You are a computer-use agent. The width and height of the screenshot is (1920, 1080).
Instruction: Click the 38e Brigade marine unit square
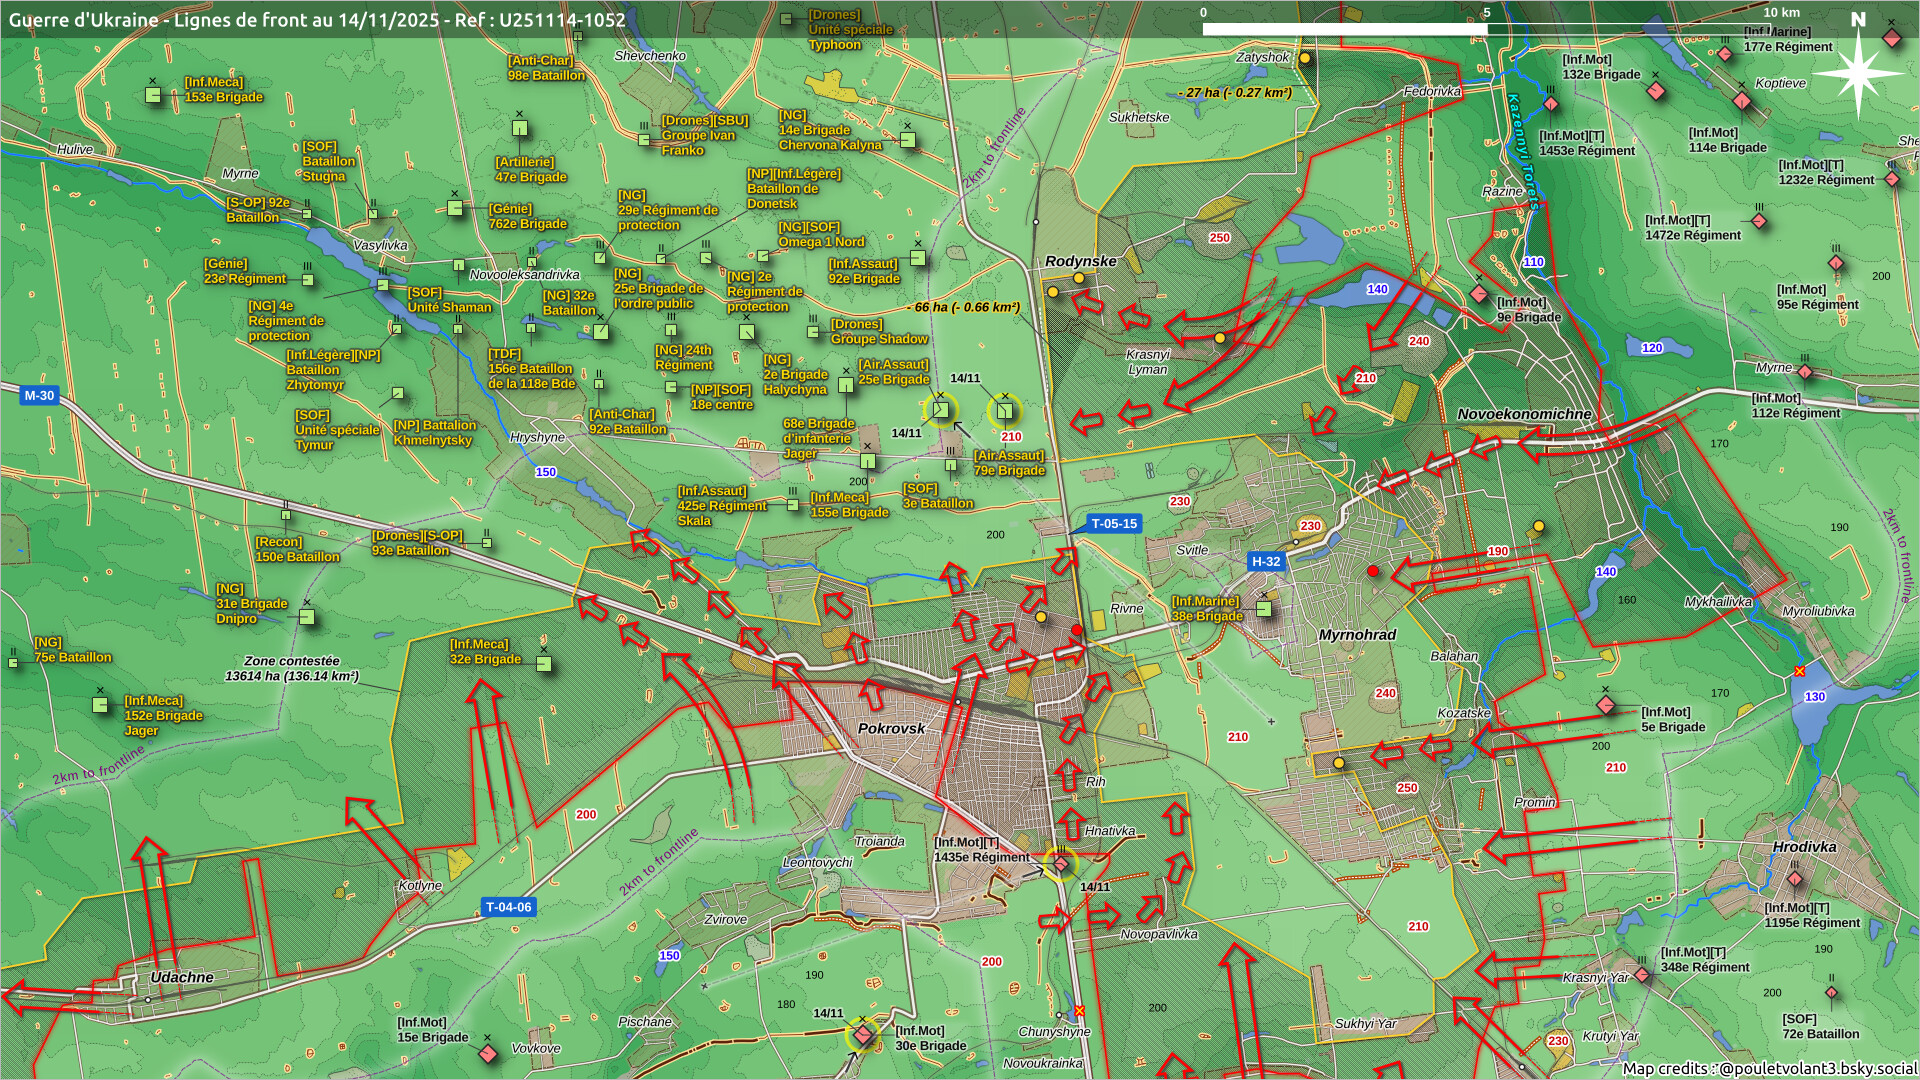1264,609
